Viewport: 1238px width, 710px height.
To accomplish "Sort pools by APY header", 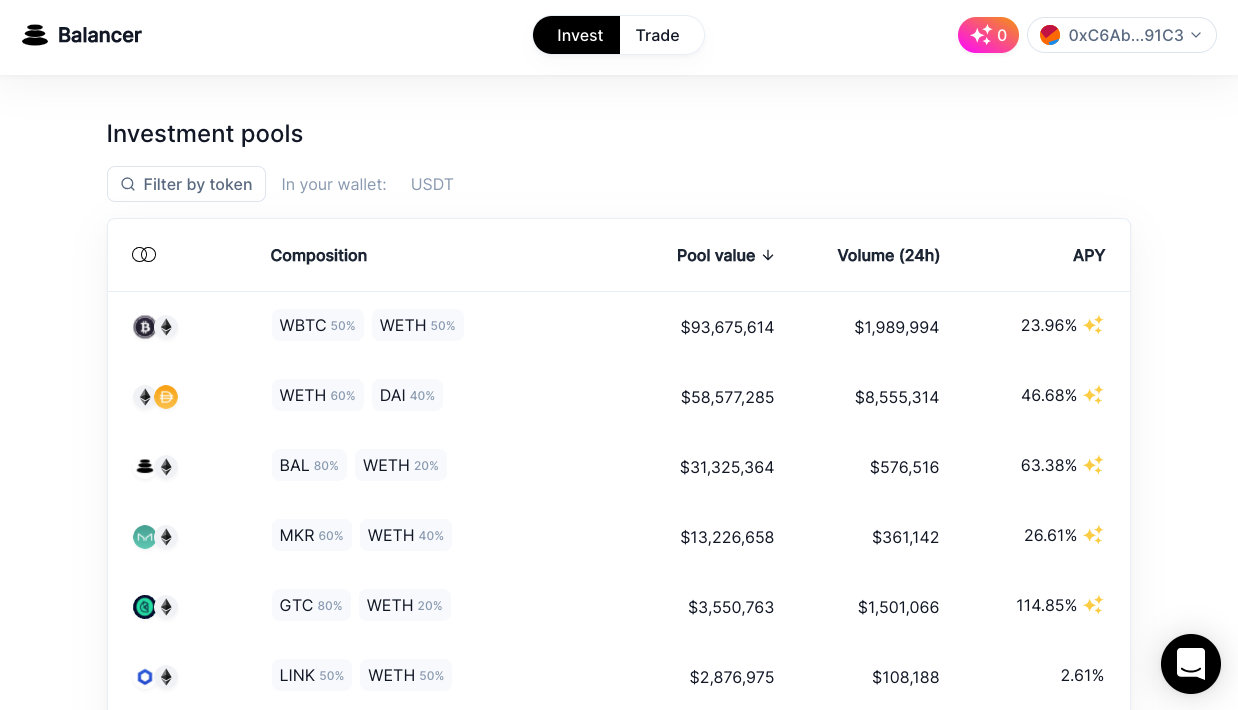I will (x=1088, y=255).
